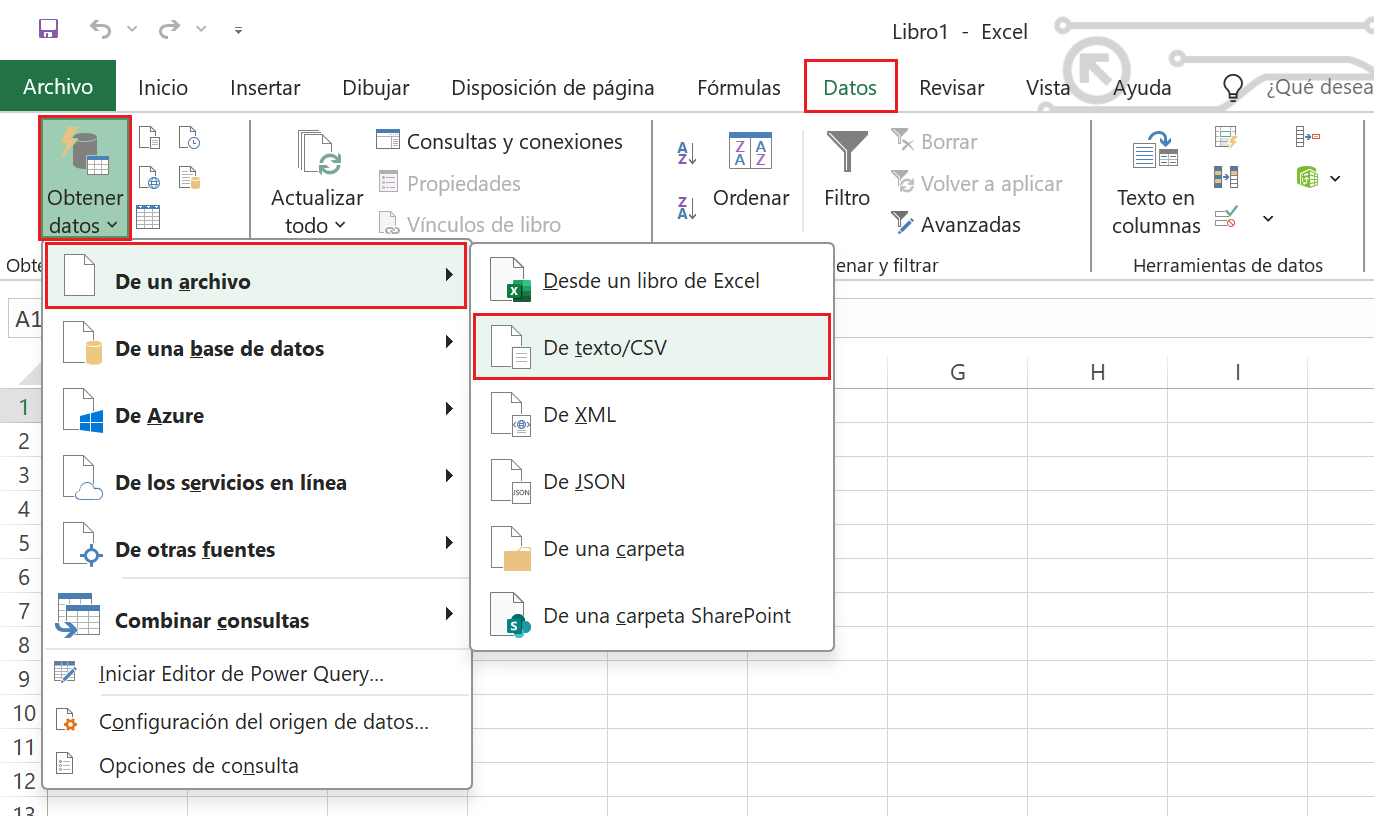Click the Actualizar todo refresh icon
The width and height of the screenshot is (1374, 816).
pos(318,155)
